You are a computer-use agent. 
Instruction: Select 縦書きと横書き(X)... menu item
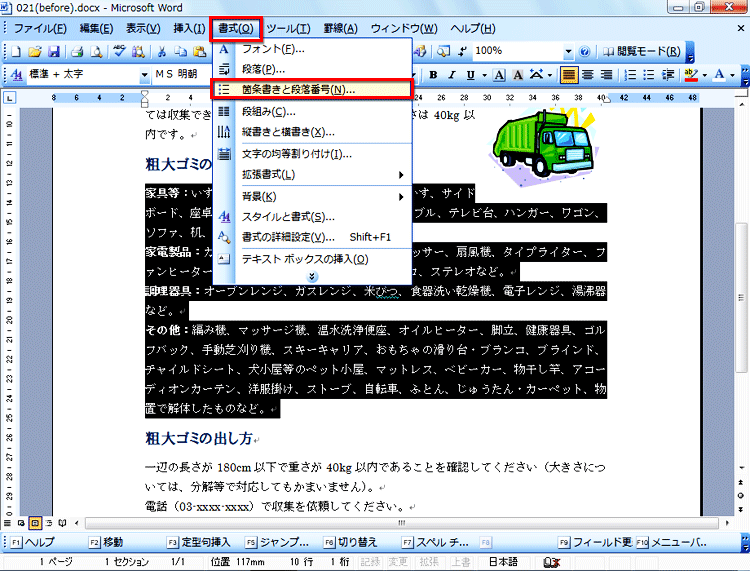[x=312, y=132]
